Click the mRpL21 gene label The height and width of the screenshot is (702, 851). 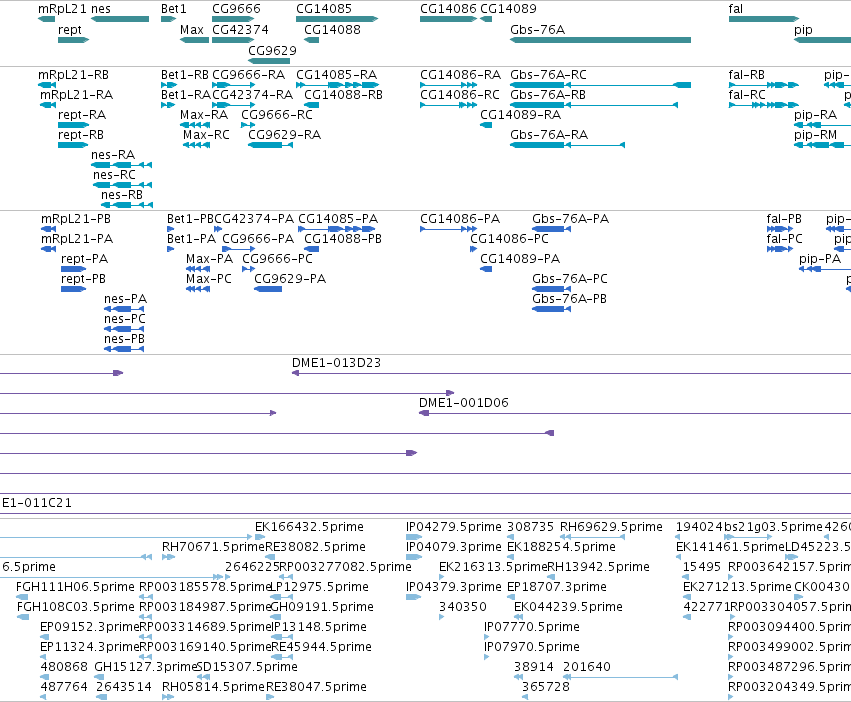[62, 9]
